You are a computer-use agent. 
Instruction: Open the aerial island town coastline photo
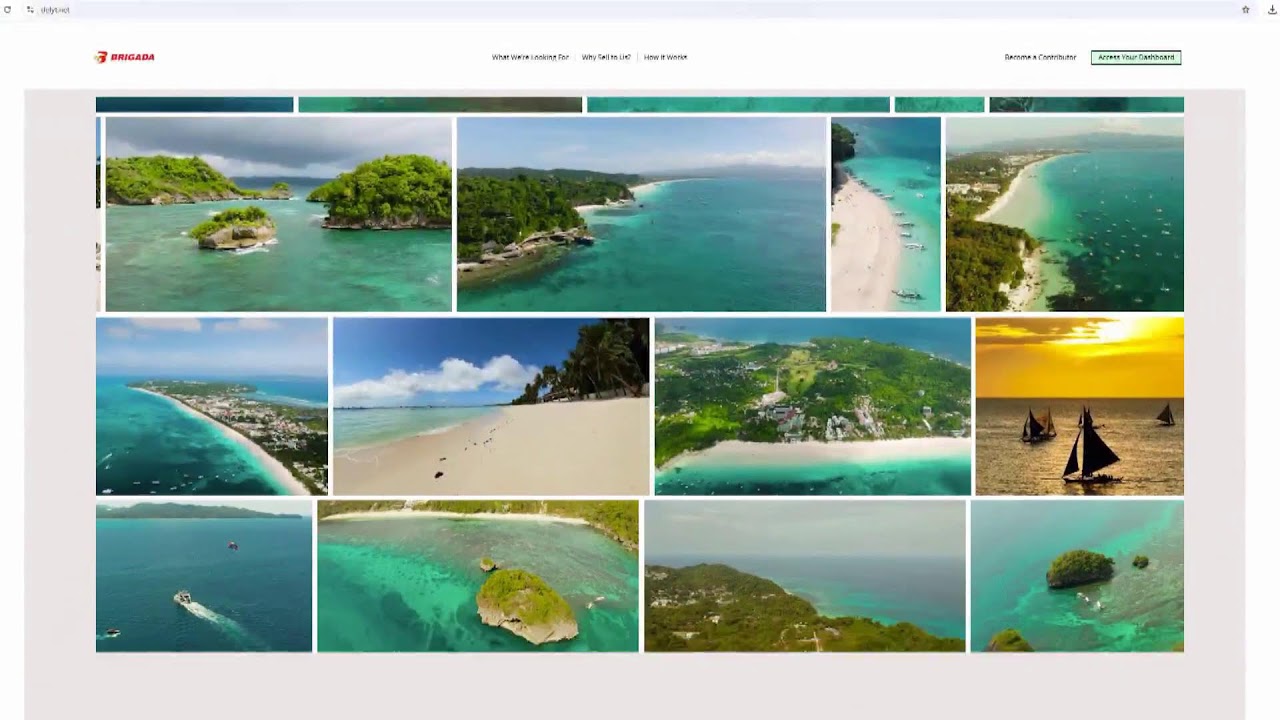pyautogui.click(x=212, y=406)
